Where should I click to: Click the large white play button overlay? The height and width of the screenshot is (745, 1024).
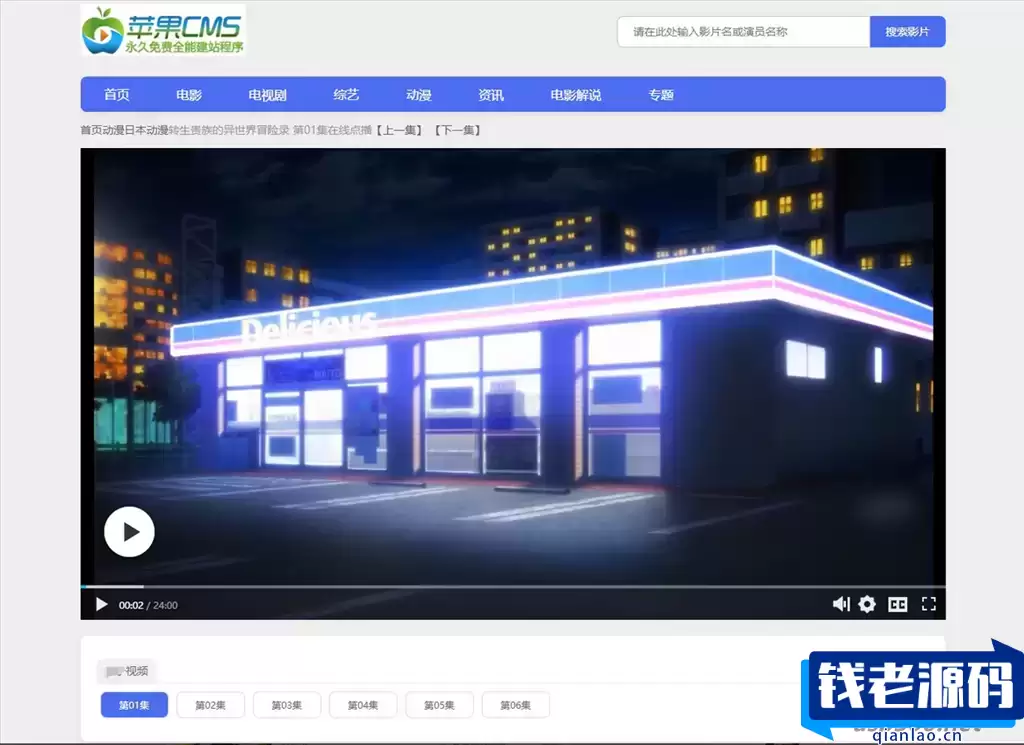[x=129, y=531]
